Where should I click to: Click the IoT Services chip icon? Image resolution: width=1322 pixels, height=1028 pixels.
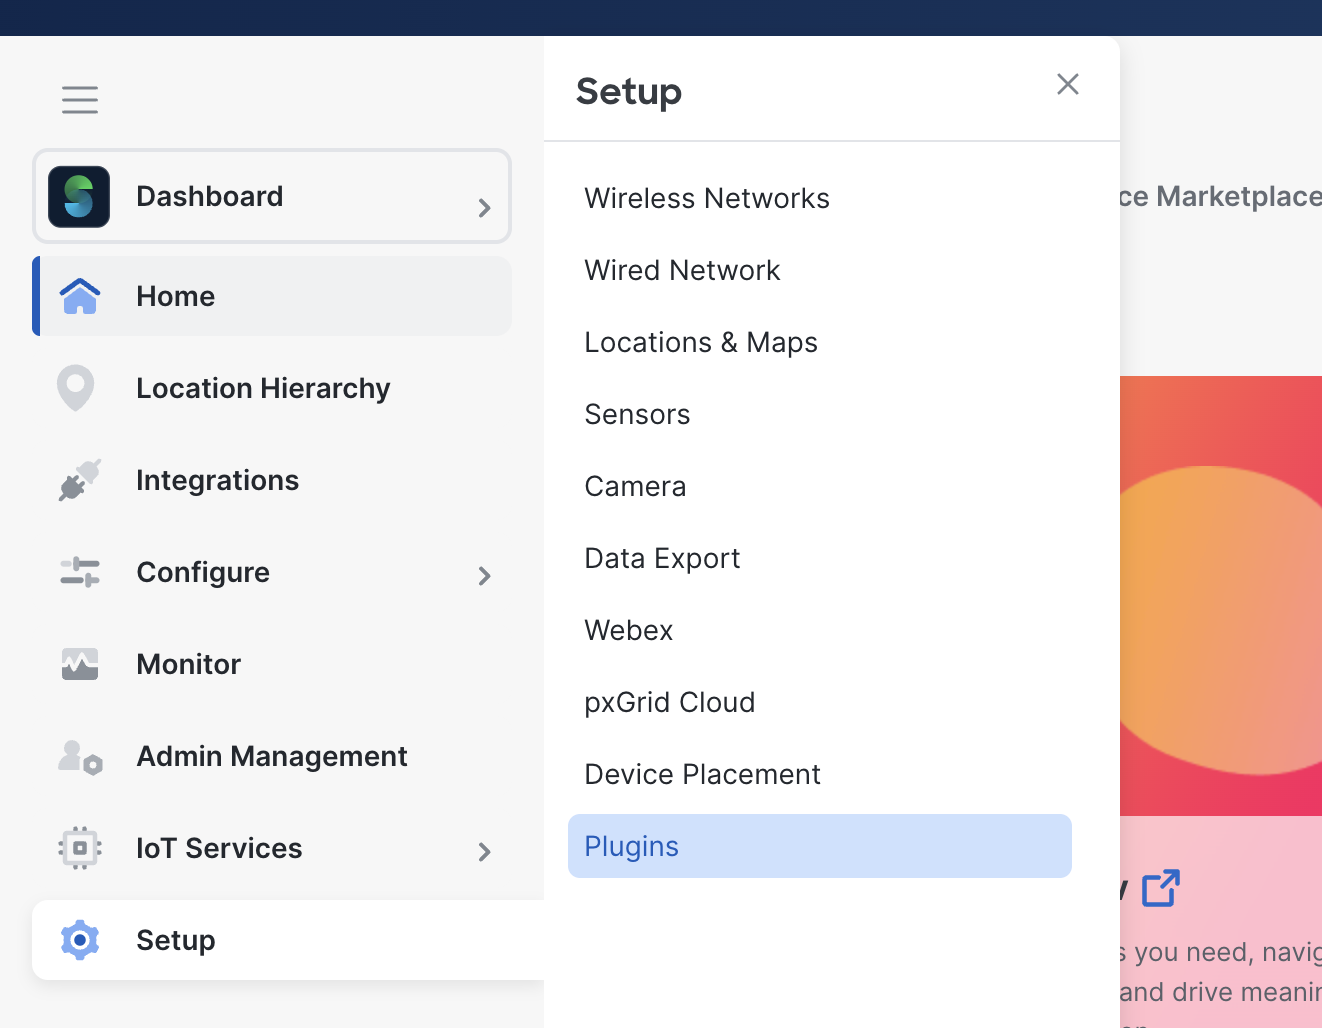click(x=80, y=848)
